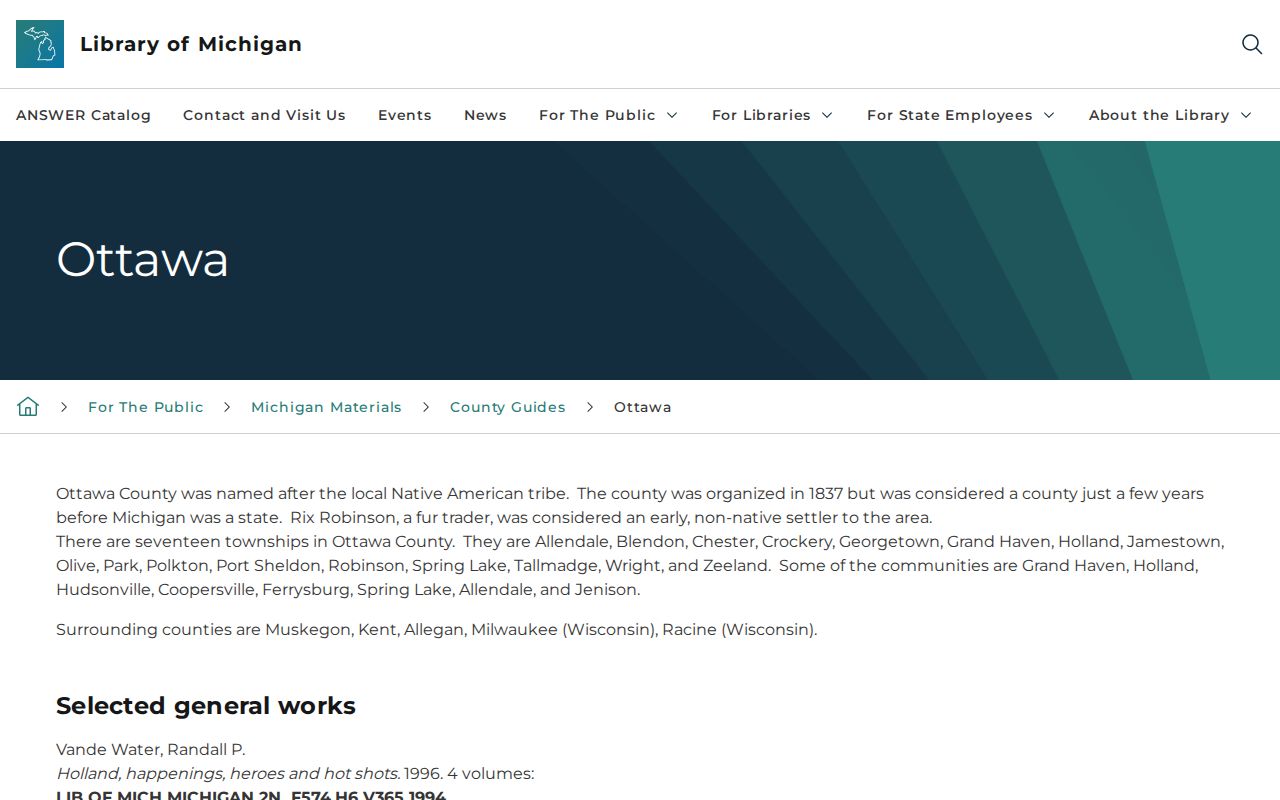This screenshot has height=800, width=1280.
Task: Follow the For The Public breadcrumb
Action: click(146, 407)
